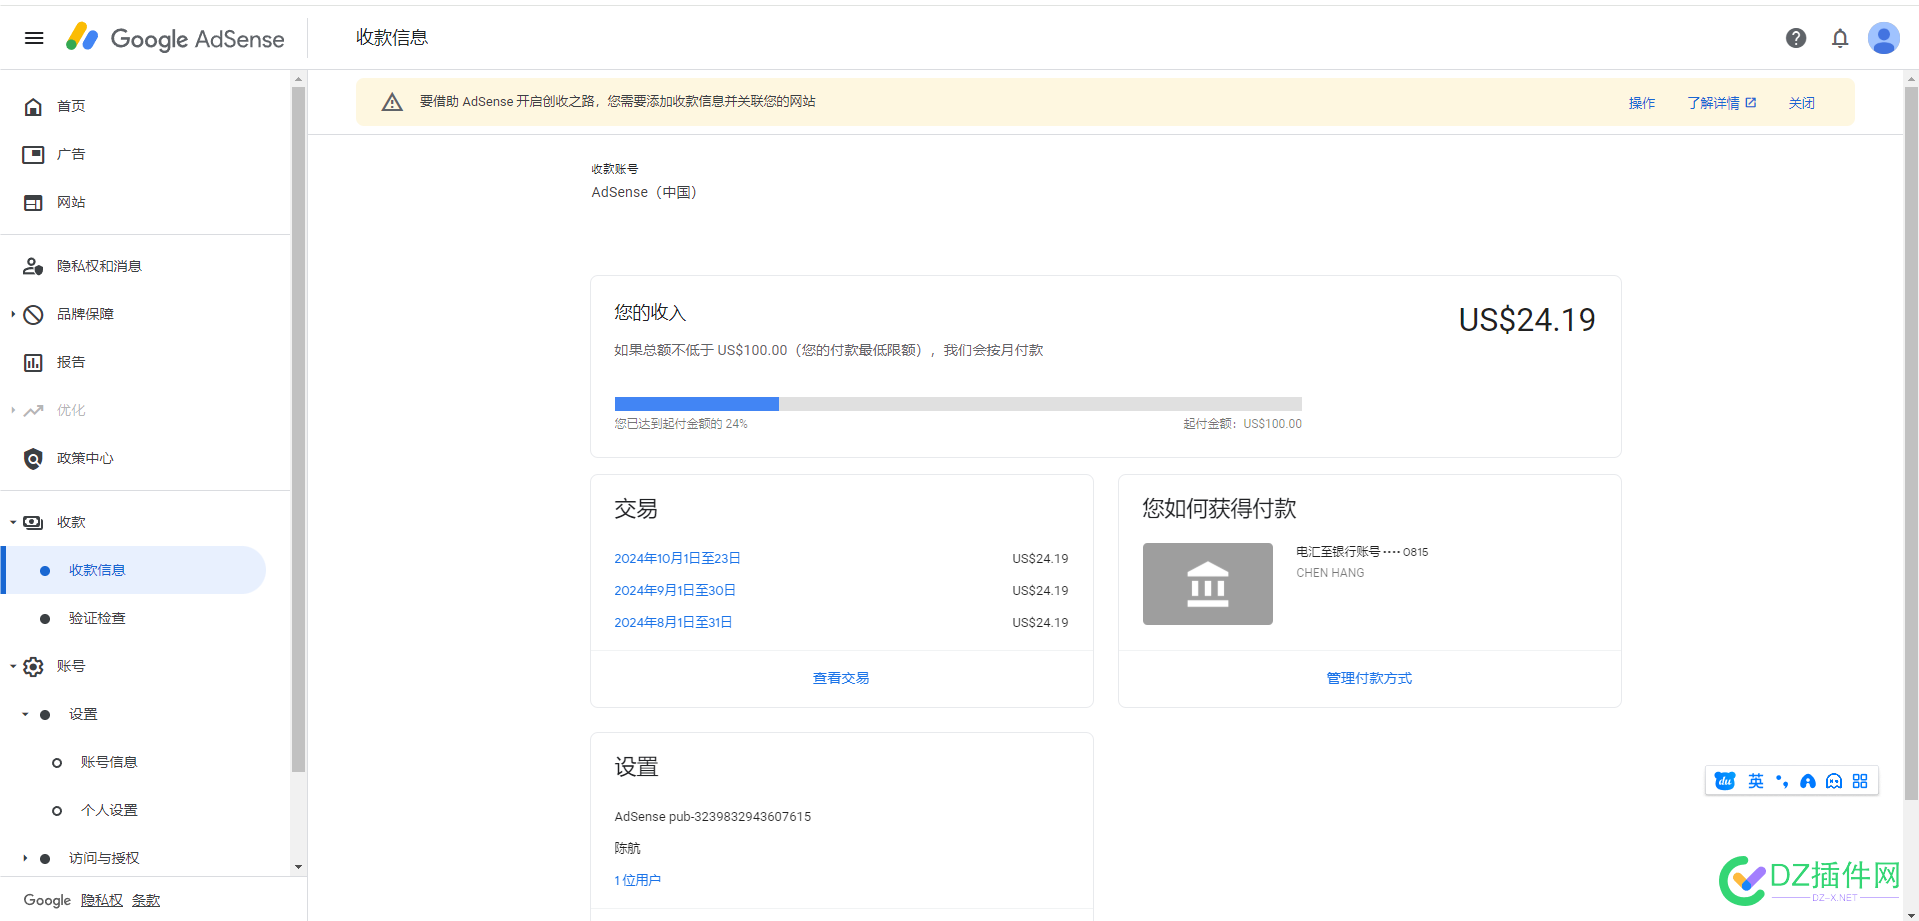1919x921 pixels.
Task: Click the IME emoji face icon
Action: coord(1834,781)
